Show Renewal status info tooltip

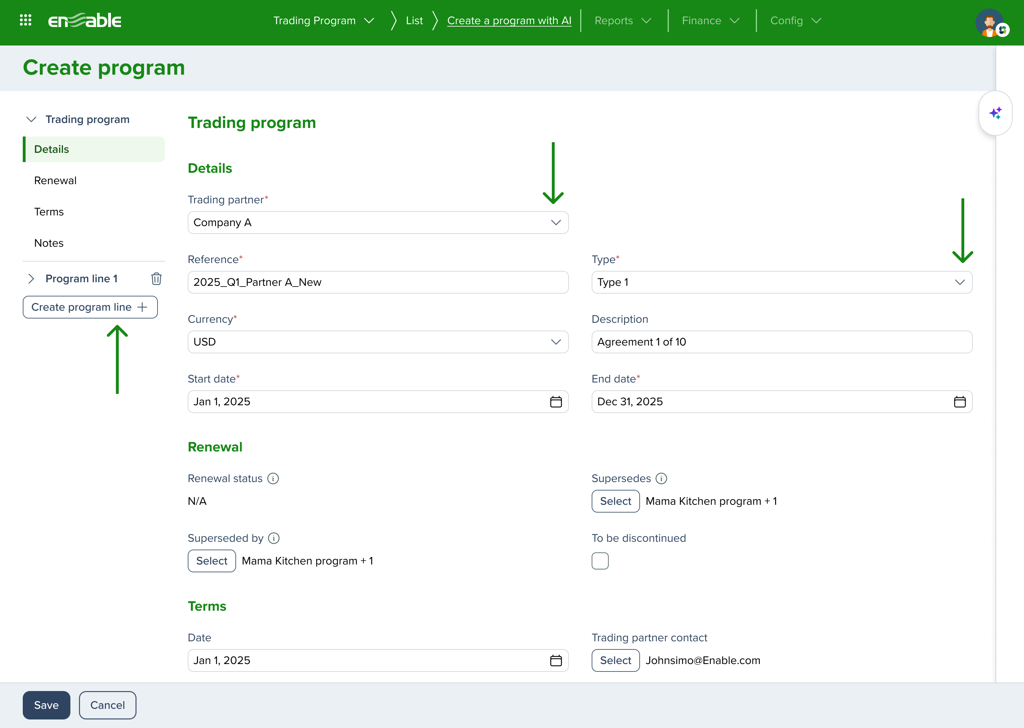[273, 479]
